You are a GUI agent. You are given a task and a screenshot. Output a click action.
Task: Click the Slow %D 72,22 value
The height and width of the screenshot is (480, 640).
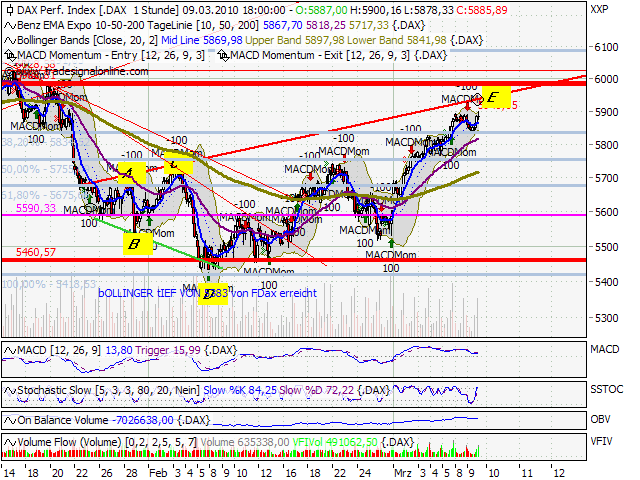point(316,391)
